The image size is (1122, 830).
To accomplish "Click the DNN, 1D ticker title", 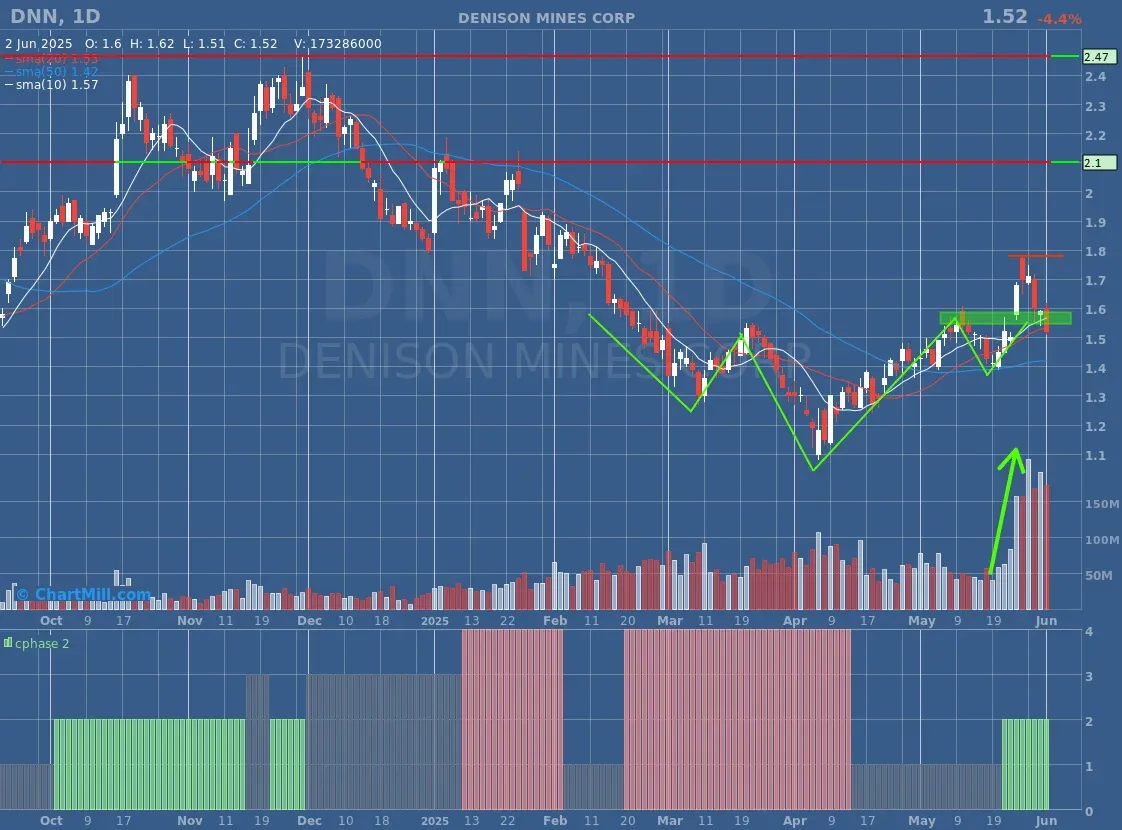I will coord(55,16).
